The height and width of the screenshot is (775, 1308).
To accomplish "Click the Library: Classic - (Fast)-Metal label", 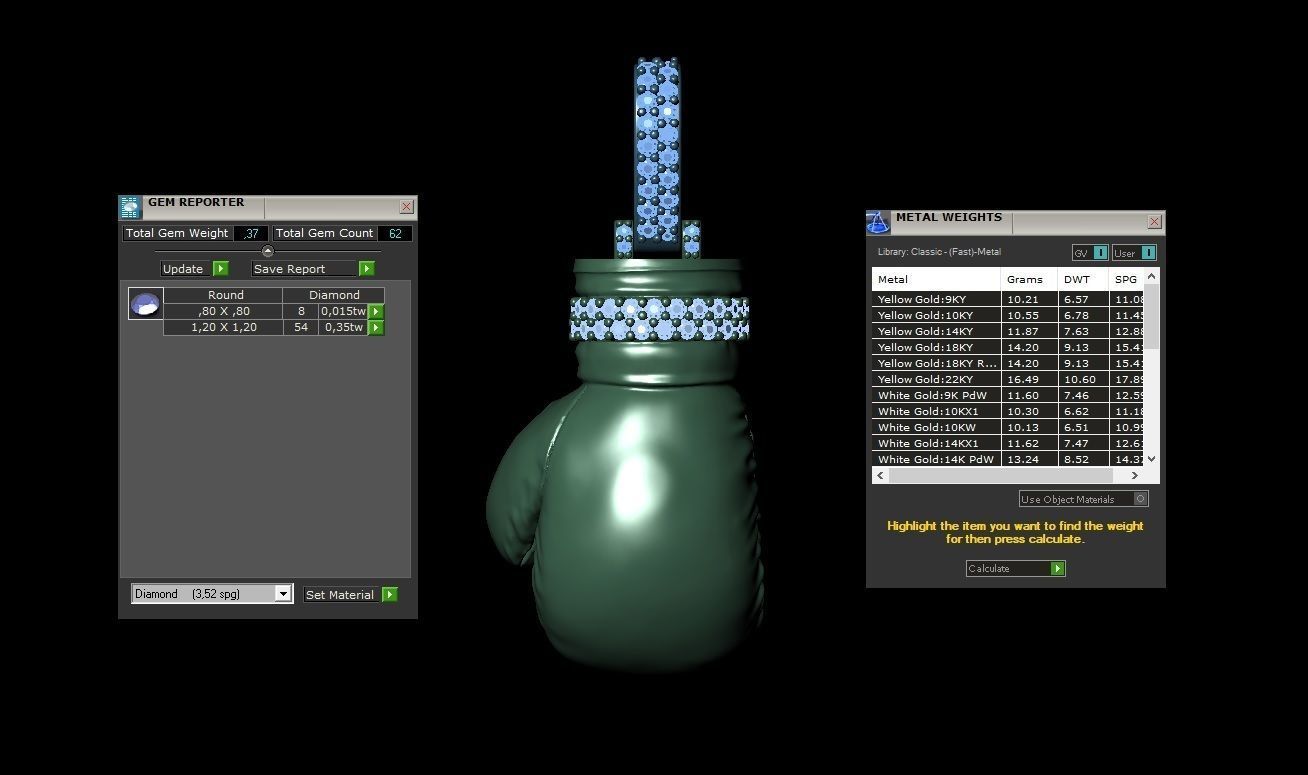I will click(939, 252).
